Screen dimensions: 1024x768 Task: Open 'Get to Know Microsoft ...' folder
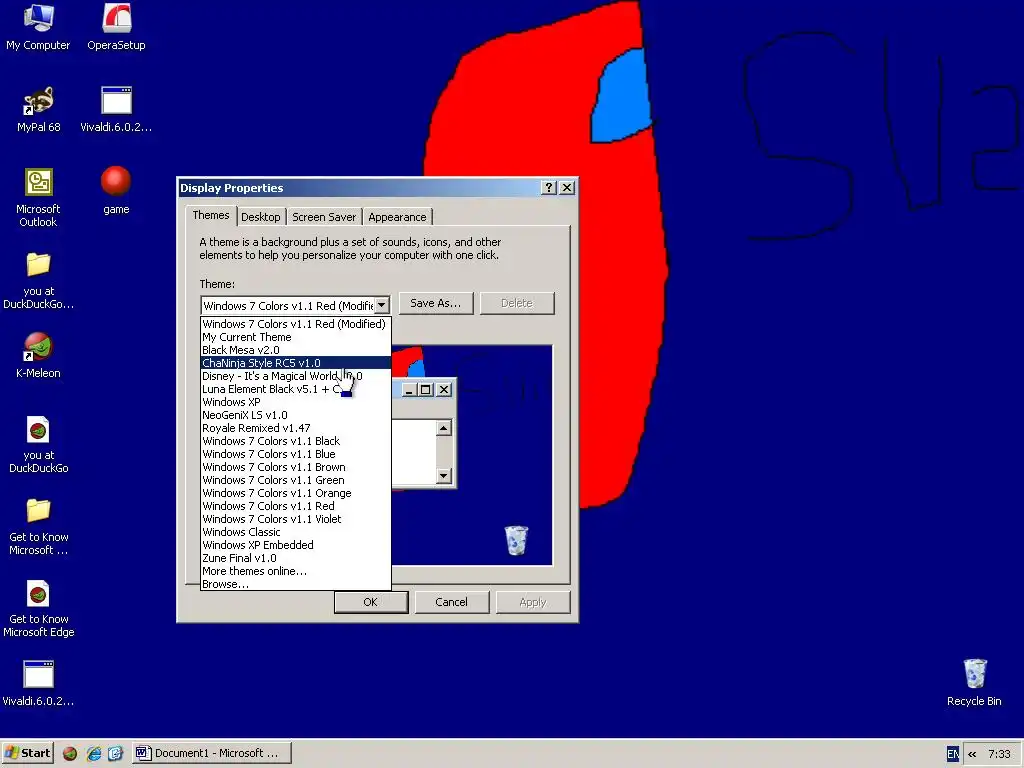click(39, 526)
